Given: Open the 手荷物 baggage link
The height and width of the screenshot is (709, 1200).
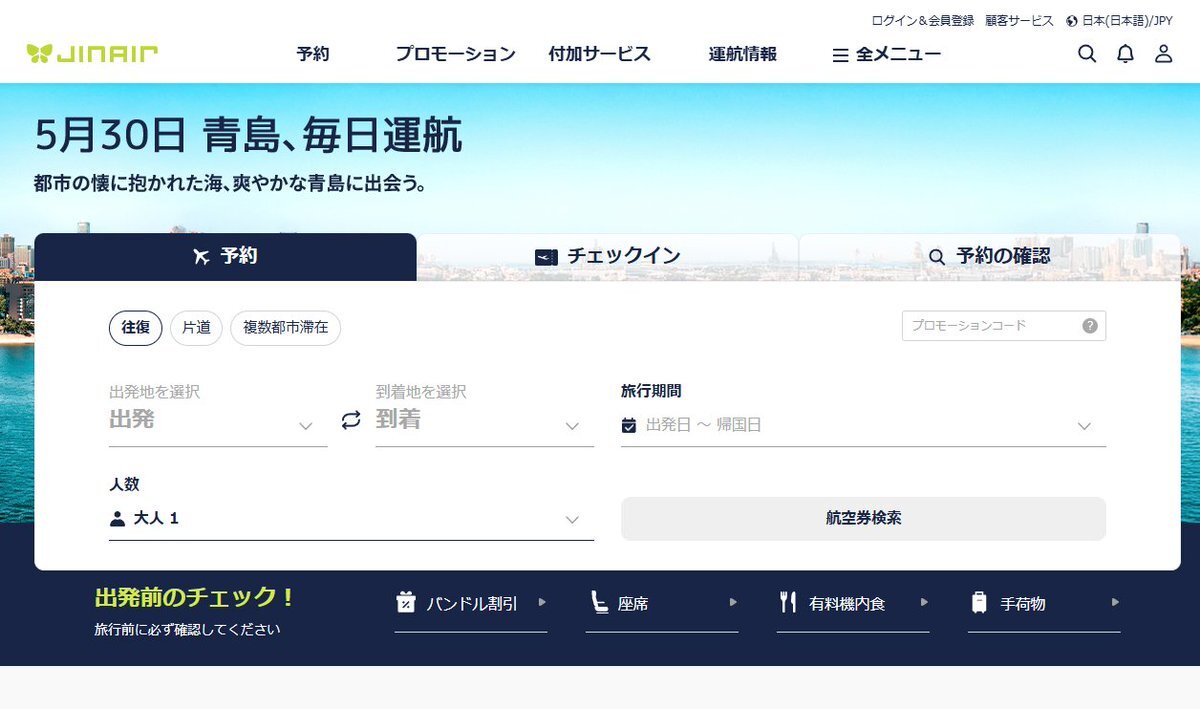Looking at the screenshot, I should [1044, 603].
